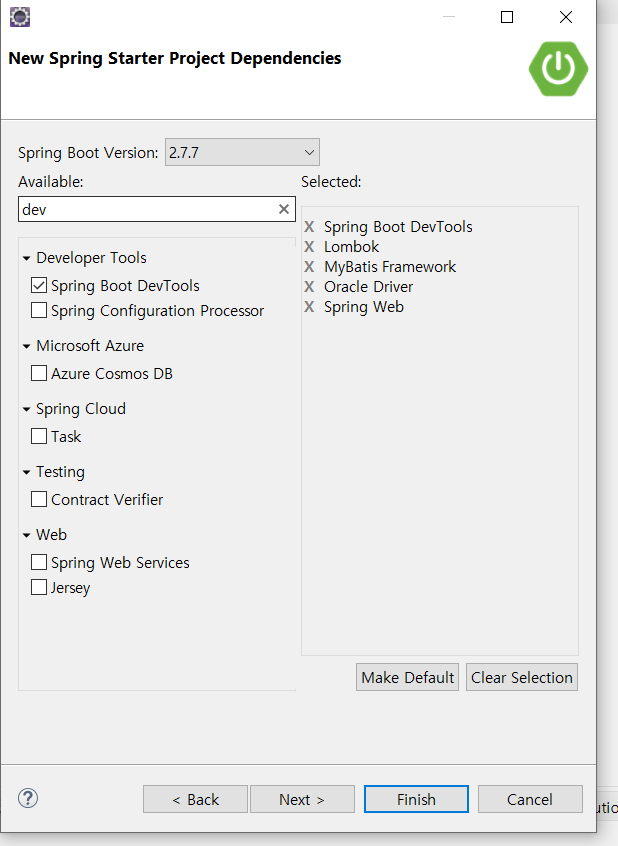Select Lombok text in Selected list
The image size is (618, 846).
coord(351,247)
